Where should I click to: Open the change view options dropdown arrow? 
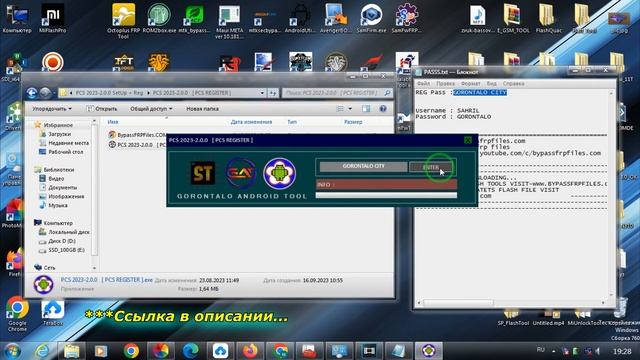click(x=350, y=109)
